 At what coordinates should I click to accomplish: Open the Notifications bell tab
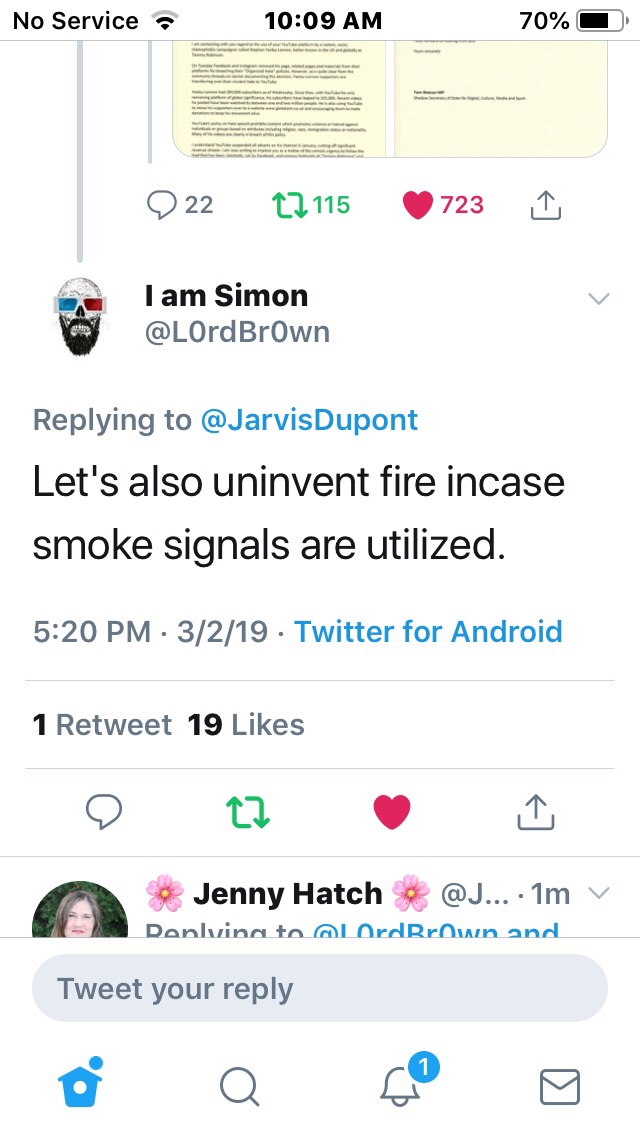[x=402, y=1085]
